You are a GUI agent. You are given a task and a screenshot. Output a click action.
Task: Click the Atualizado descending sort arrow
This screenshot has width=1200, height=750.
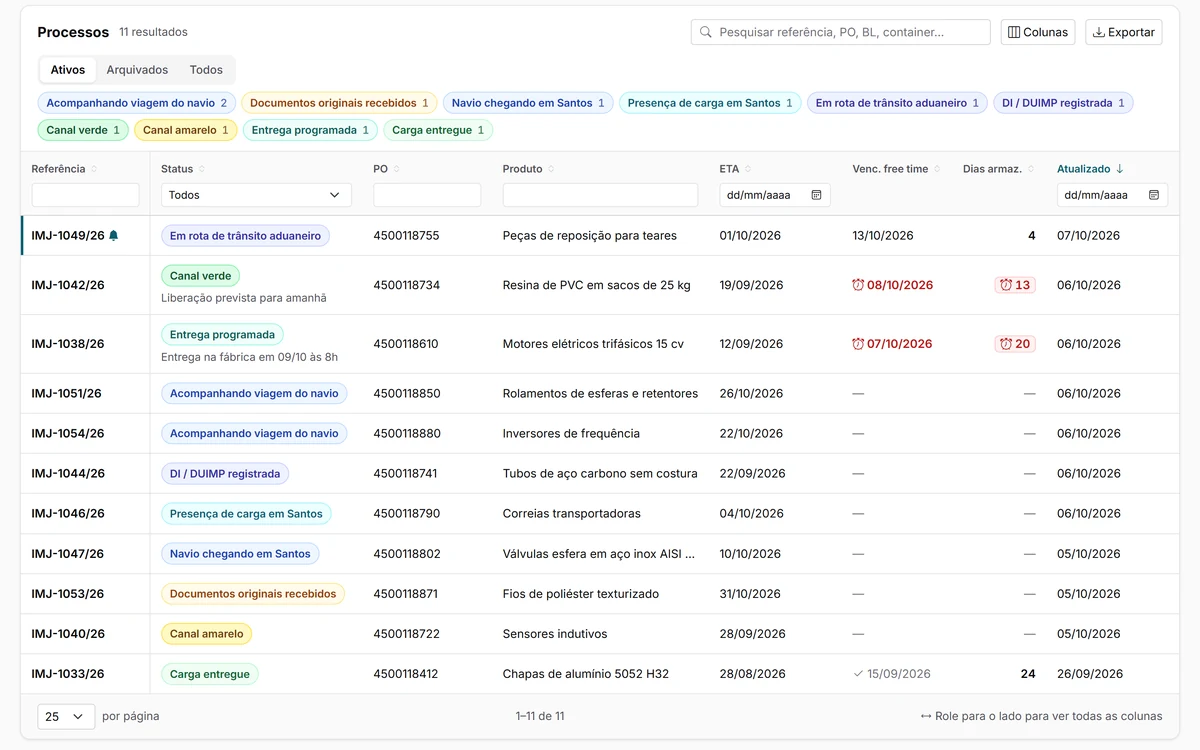(1119, 169)
